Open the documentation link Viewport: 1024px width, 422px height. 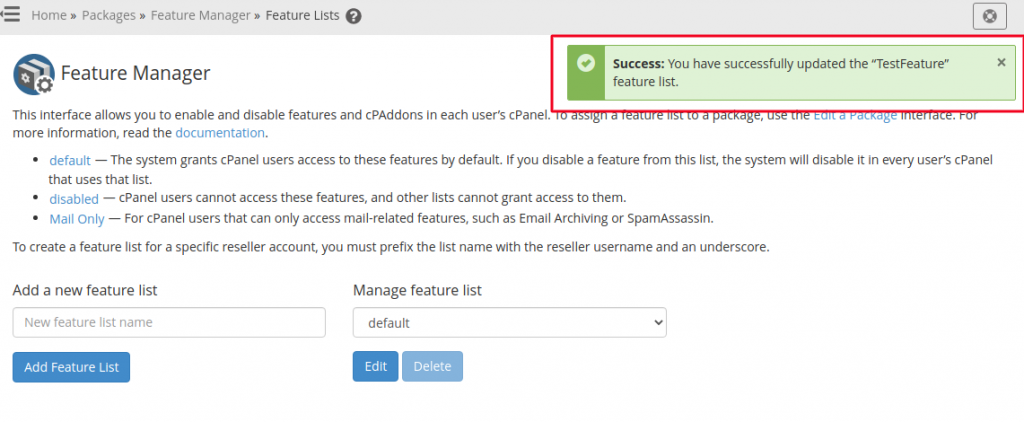(x=219, y=133)
